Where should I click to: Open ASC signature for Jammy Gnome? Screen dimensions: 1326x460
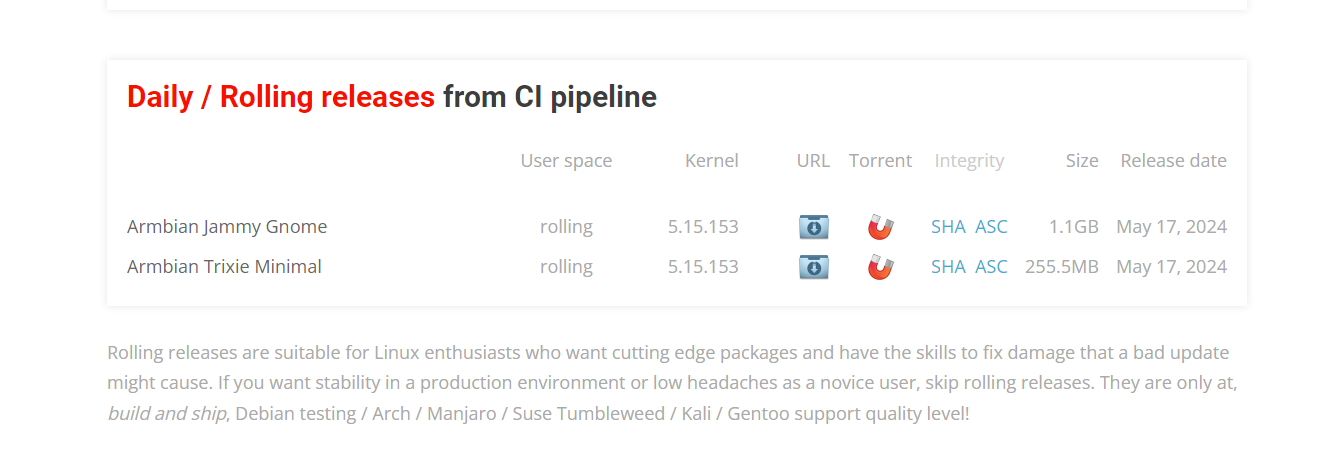coord(991,227)
